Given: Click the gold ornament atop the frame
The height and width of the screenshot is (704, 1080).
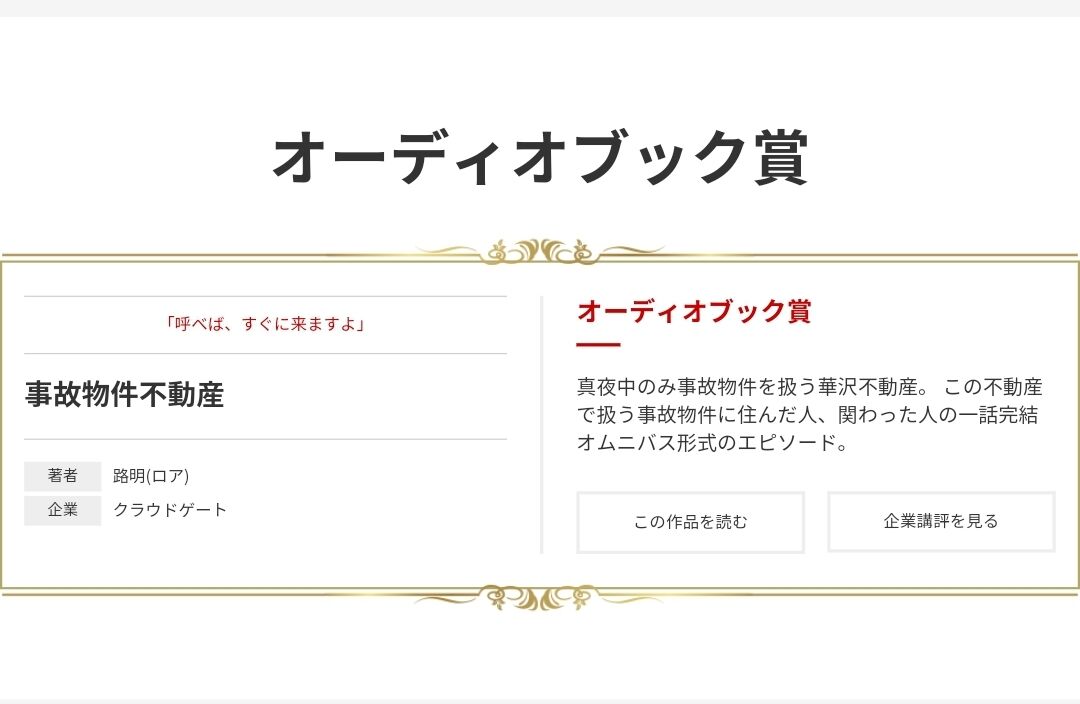Looking at the screenshot, I should tap(541, 251).
